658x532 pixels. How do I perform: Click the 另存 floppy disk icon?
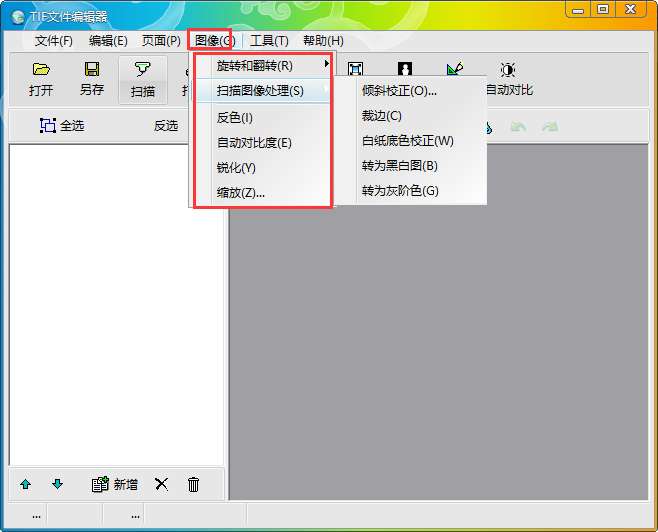click(x=92, y=69)
